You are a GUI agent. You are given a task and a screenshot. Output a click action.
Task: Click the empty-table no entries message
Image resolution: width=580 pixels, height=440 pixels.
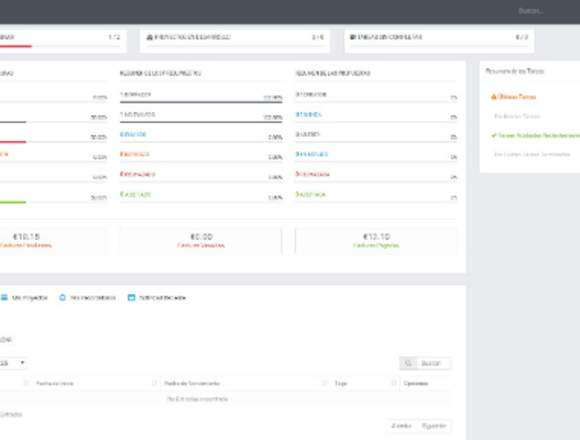[x=197, y=399]
